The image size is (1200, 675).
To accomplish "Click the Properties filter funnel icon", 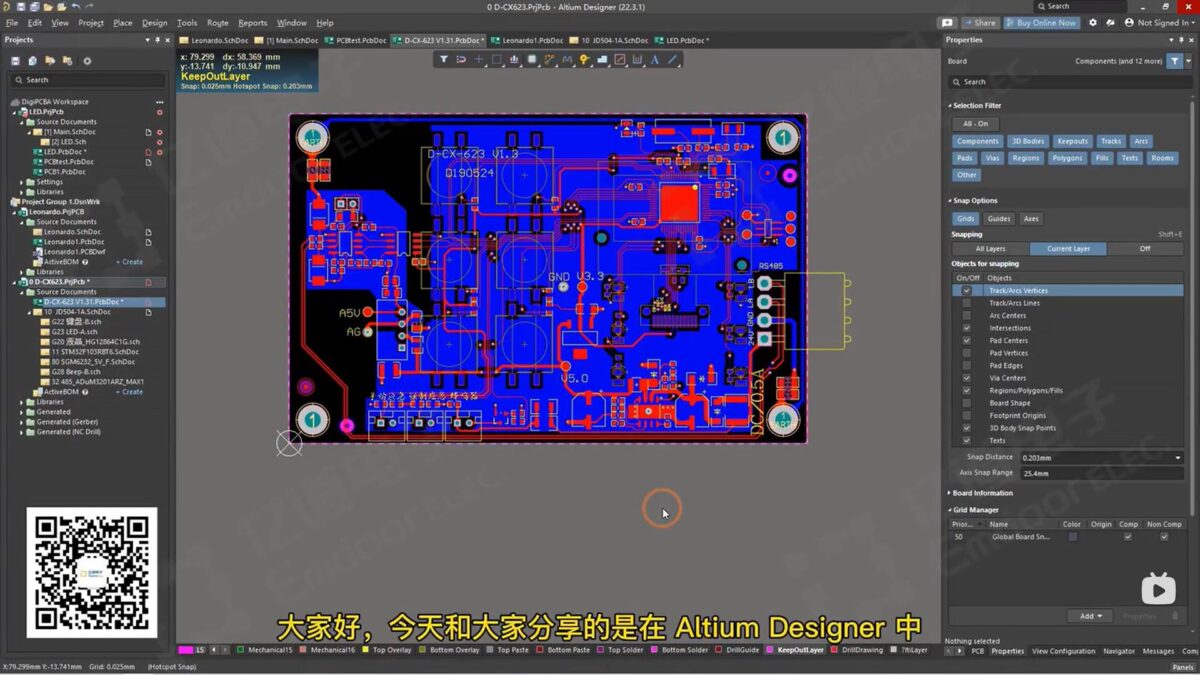I will pos(1175,61).
